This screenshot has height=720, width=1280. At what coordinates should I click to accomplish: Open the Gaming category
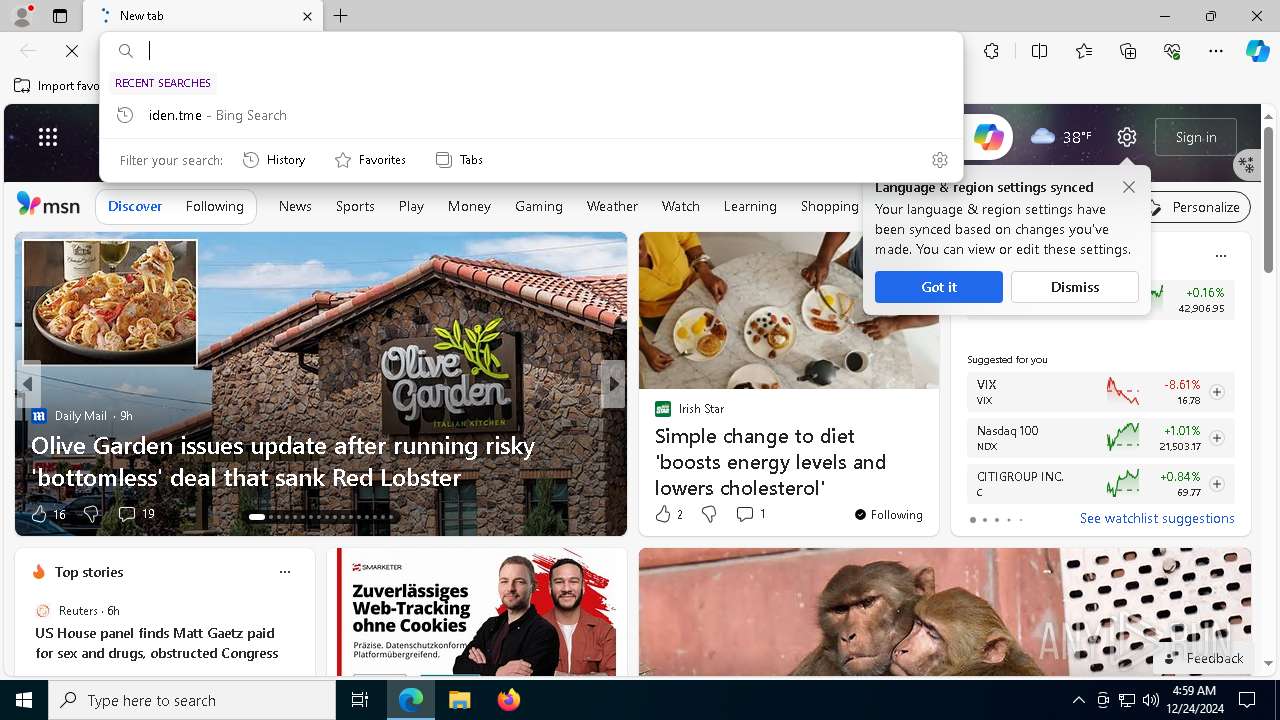[x=539, y=206]
